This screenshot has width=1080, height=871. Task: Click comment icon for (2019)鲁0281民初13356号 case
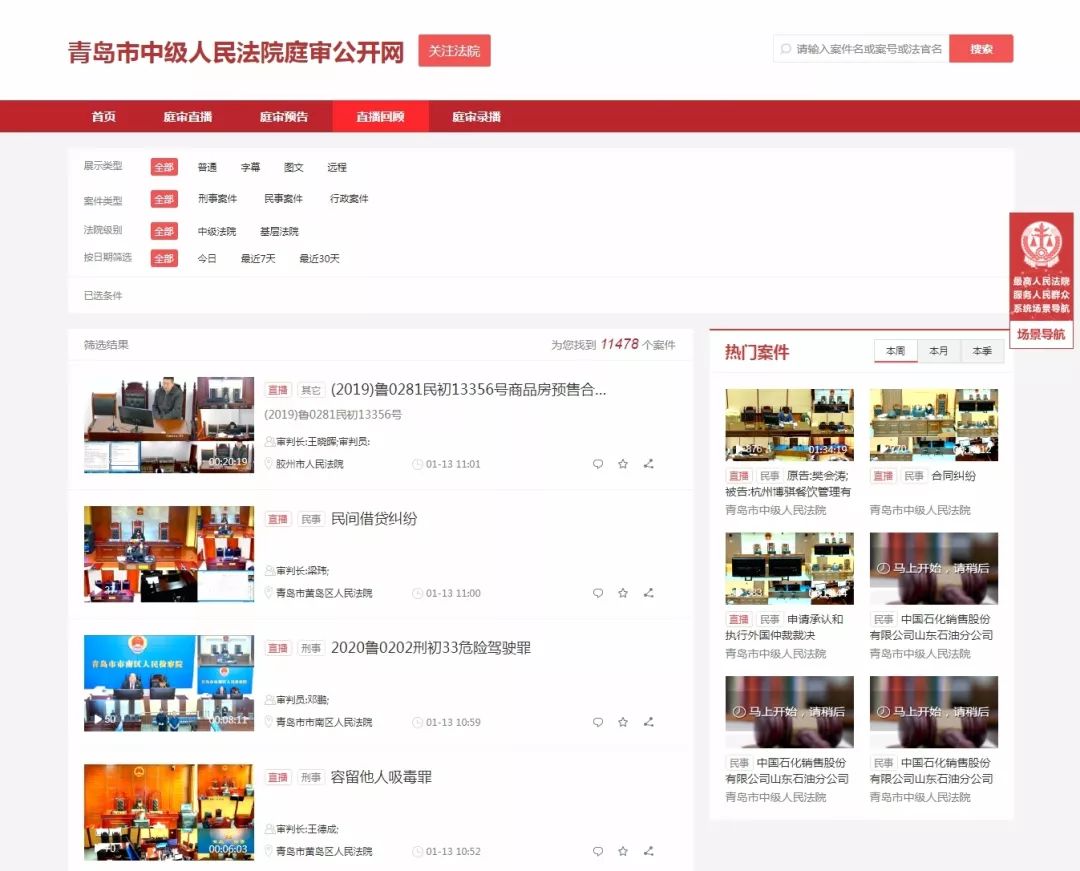[x=598, y=464]
